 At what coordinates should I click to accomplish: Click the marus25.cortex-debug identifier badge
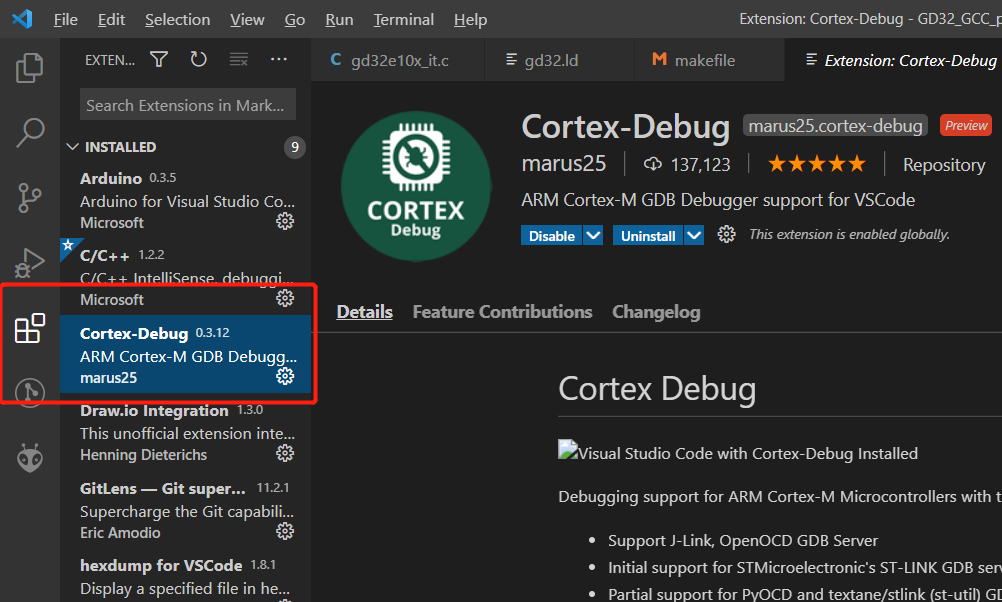click(x=835, y=126)
